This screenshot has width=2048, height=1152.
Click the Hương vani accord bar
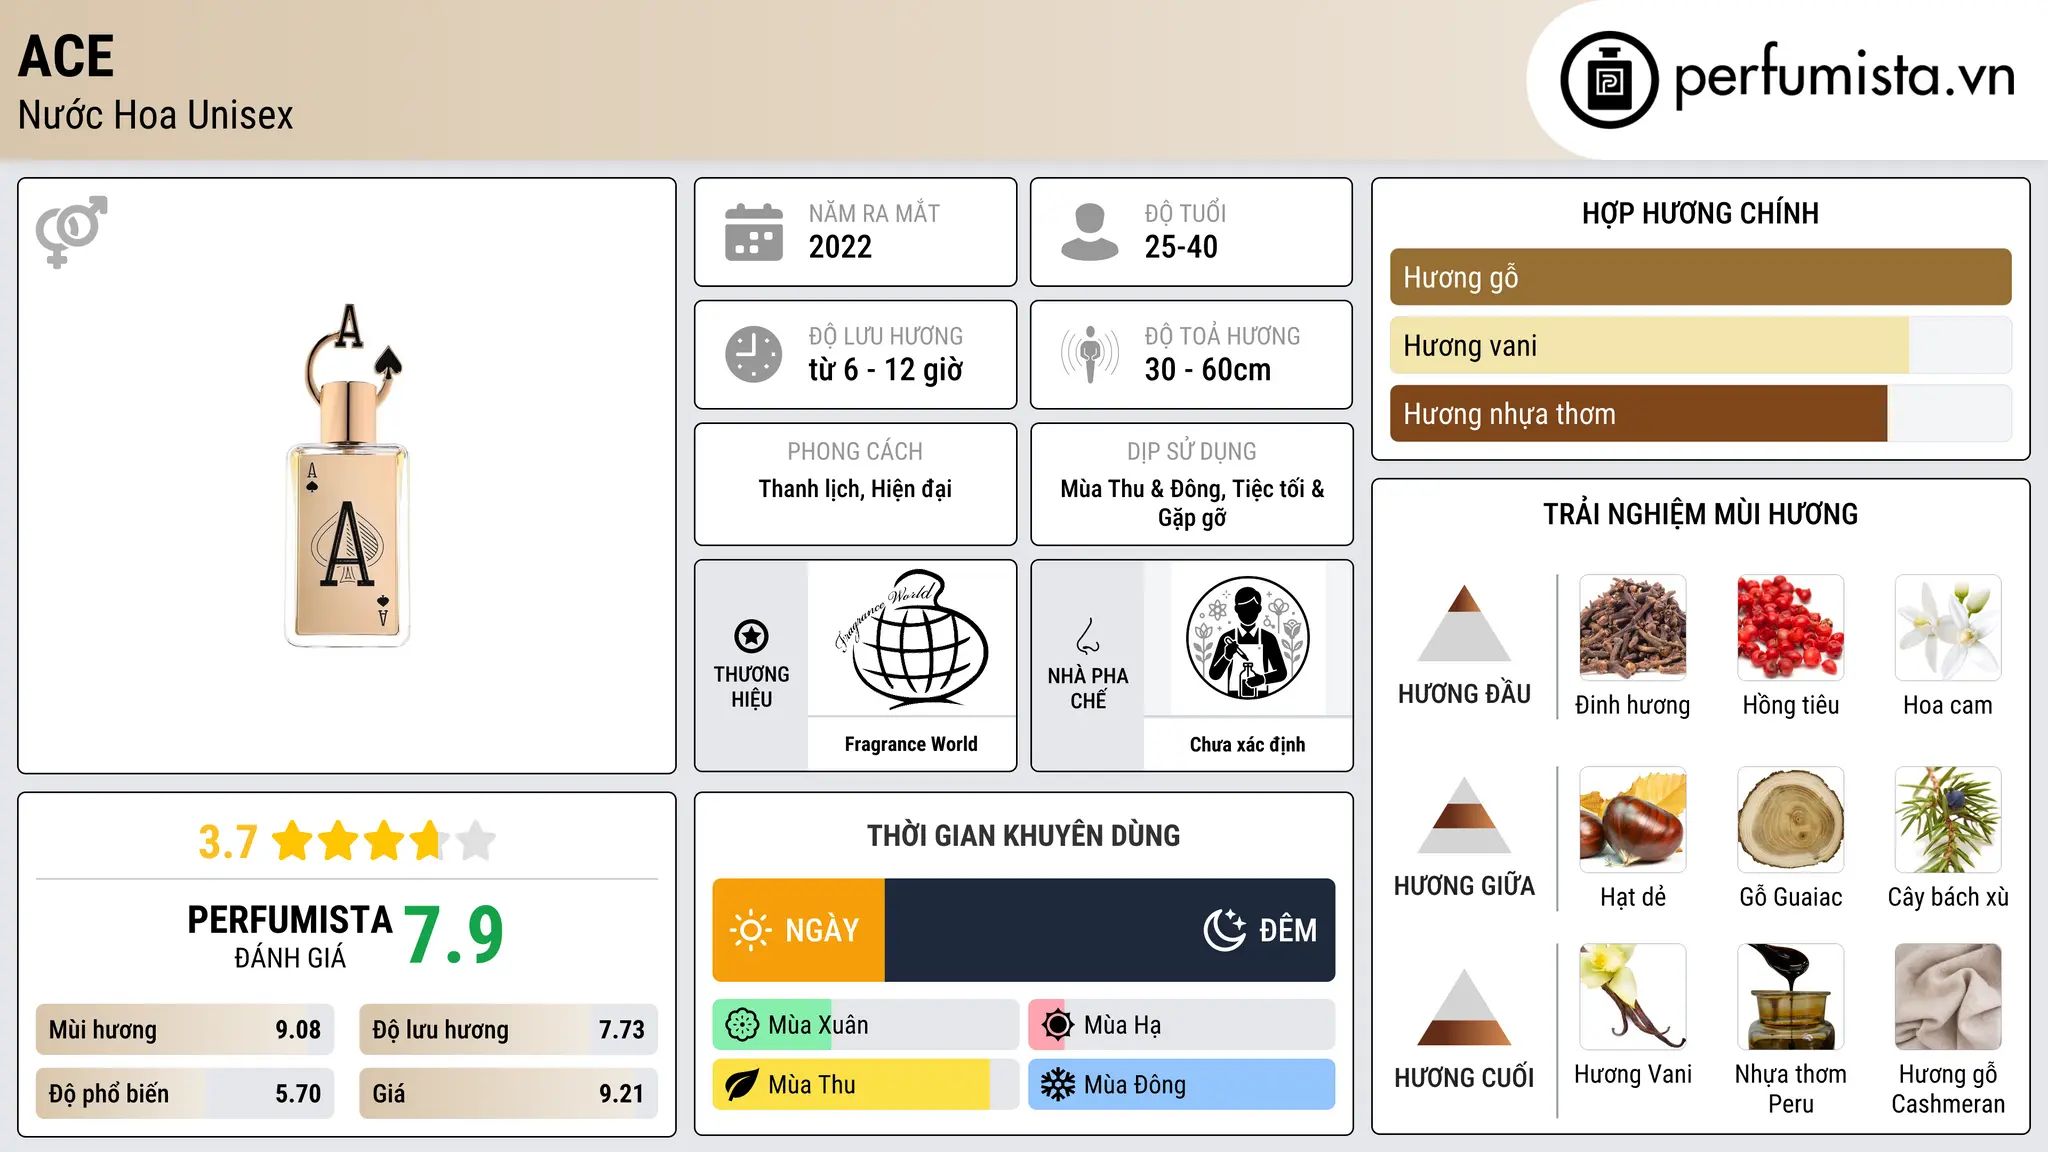point(1700,345)
